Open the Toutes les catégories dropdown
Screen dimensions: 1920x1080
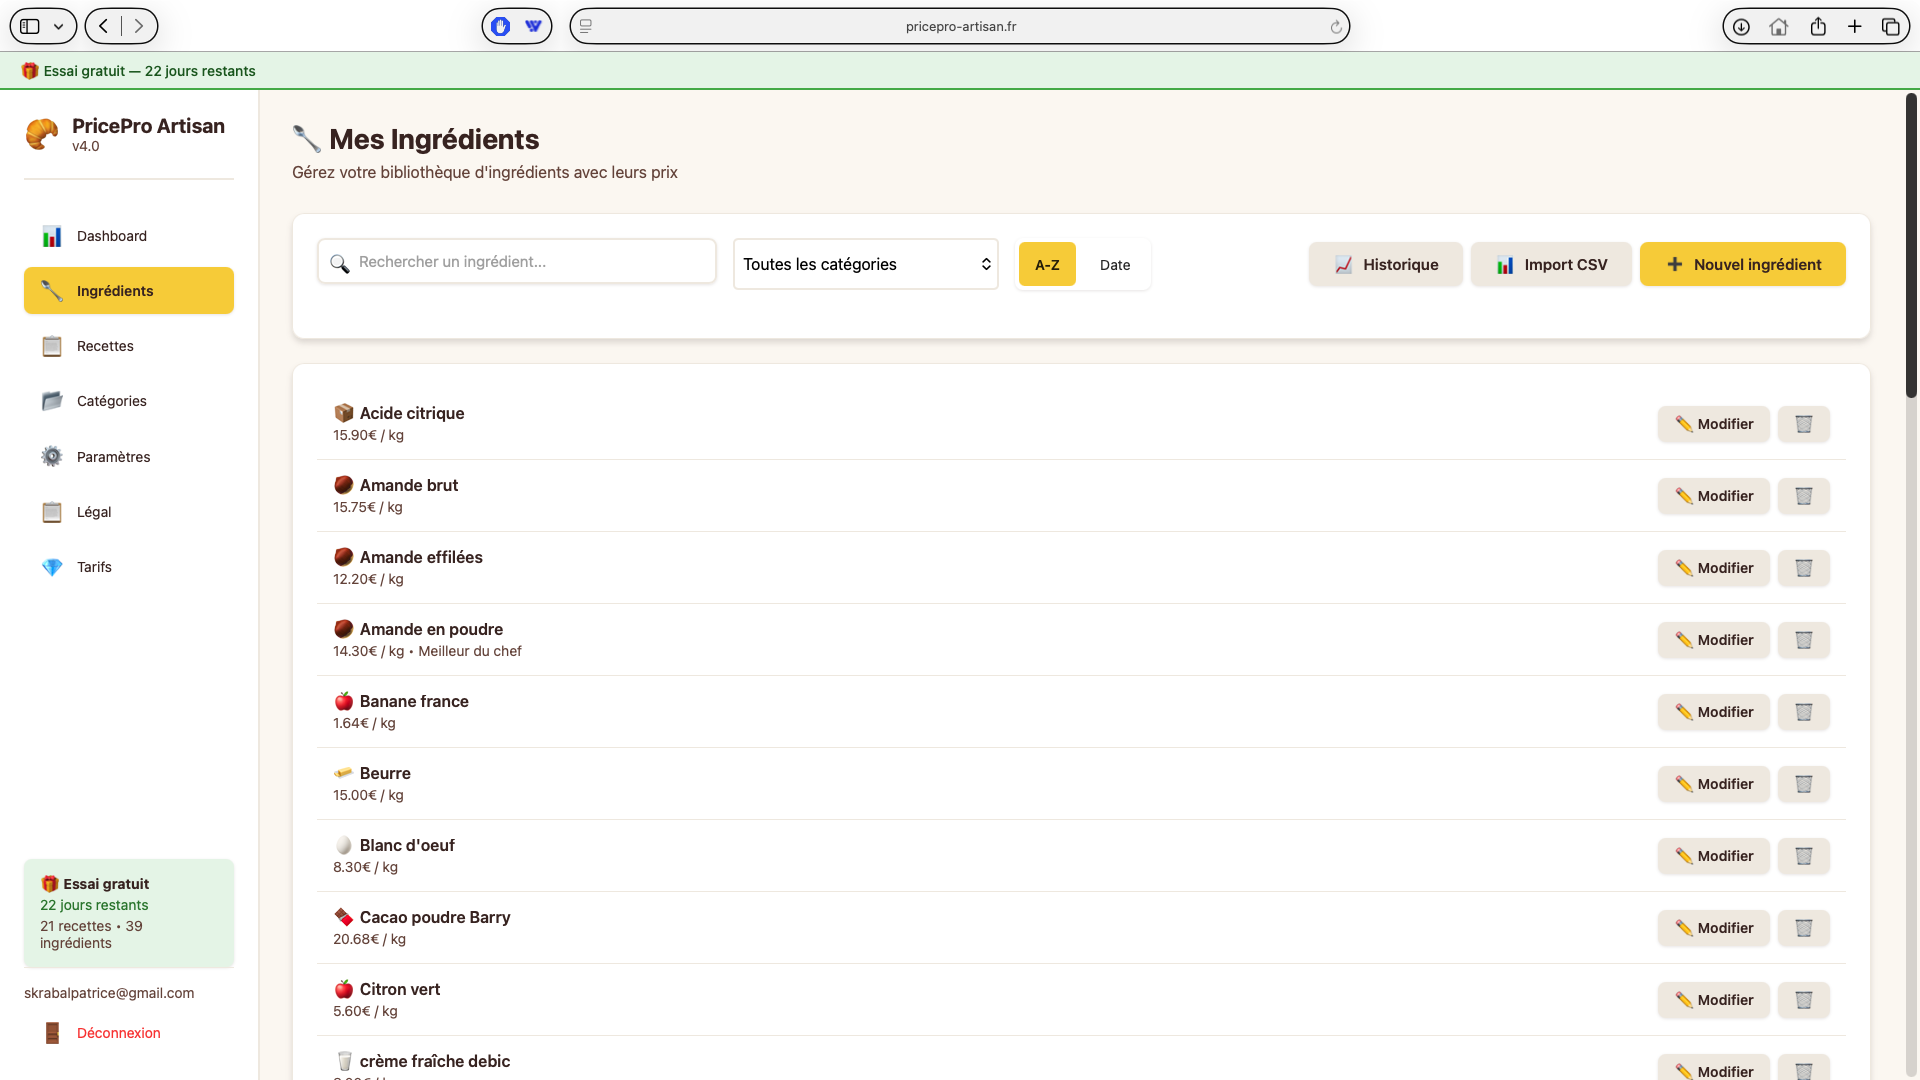pyautogui.click(x=866, y=264)
